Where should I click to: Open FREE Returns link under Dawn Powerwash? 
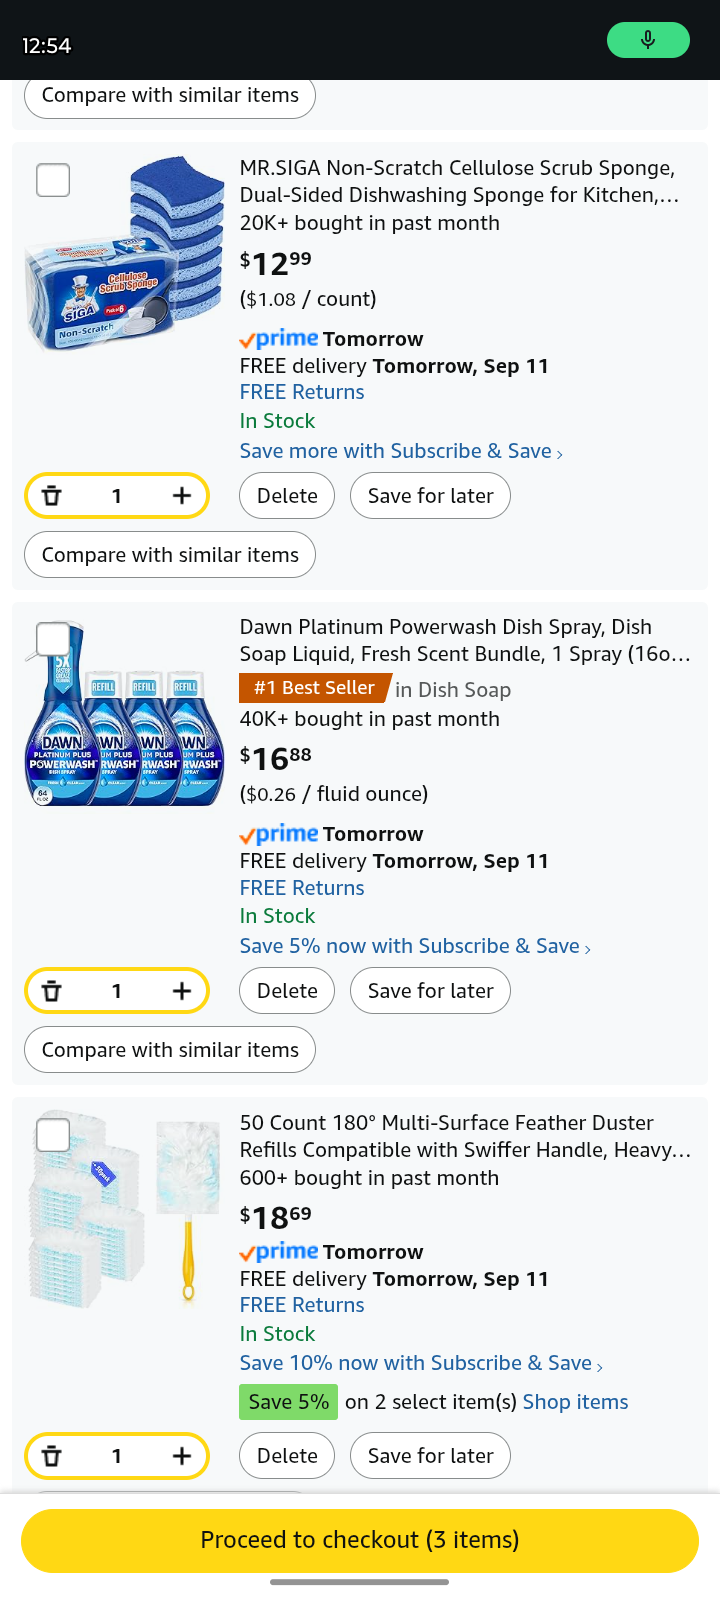point(302,888)
